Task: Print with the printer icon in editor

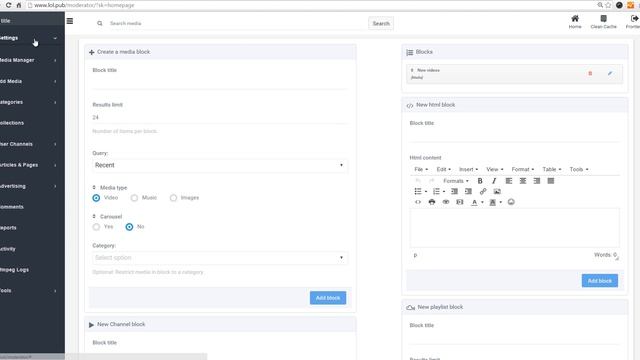Action: pos(432,202)
